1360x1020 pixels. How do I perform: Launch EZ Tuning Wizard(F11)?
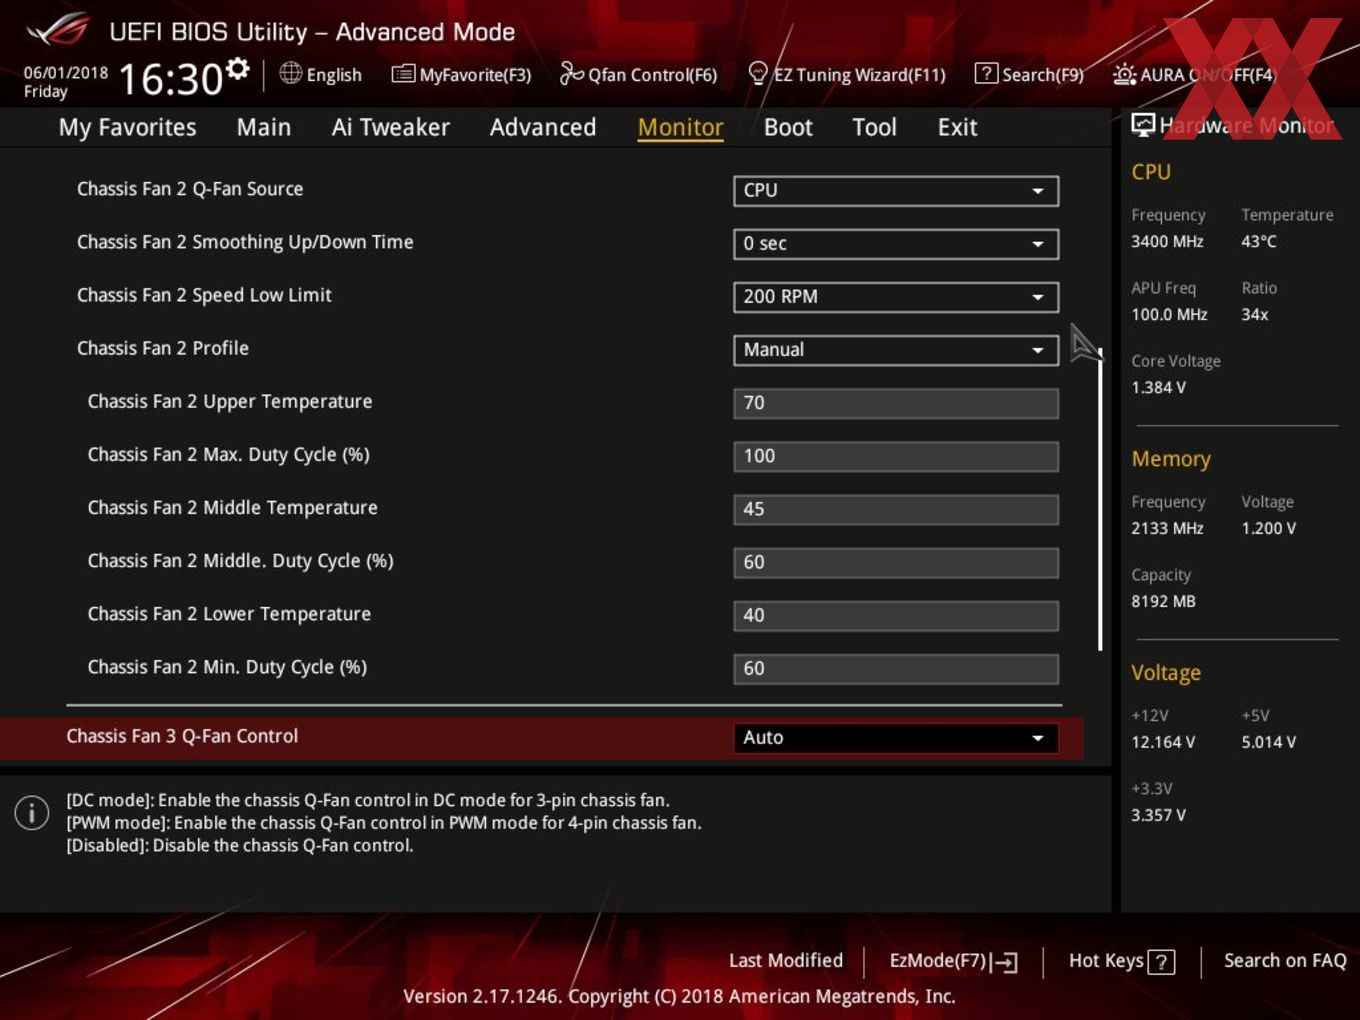tap(846, 74)
